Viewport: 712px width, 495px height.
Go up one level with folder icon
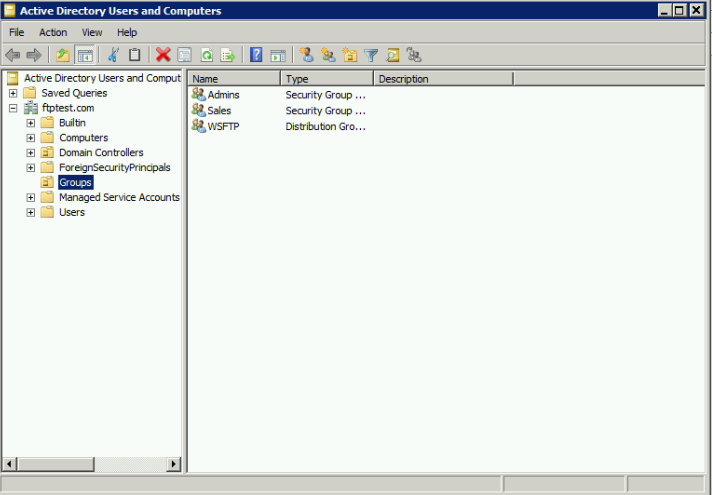point(63,55)
